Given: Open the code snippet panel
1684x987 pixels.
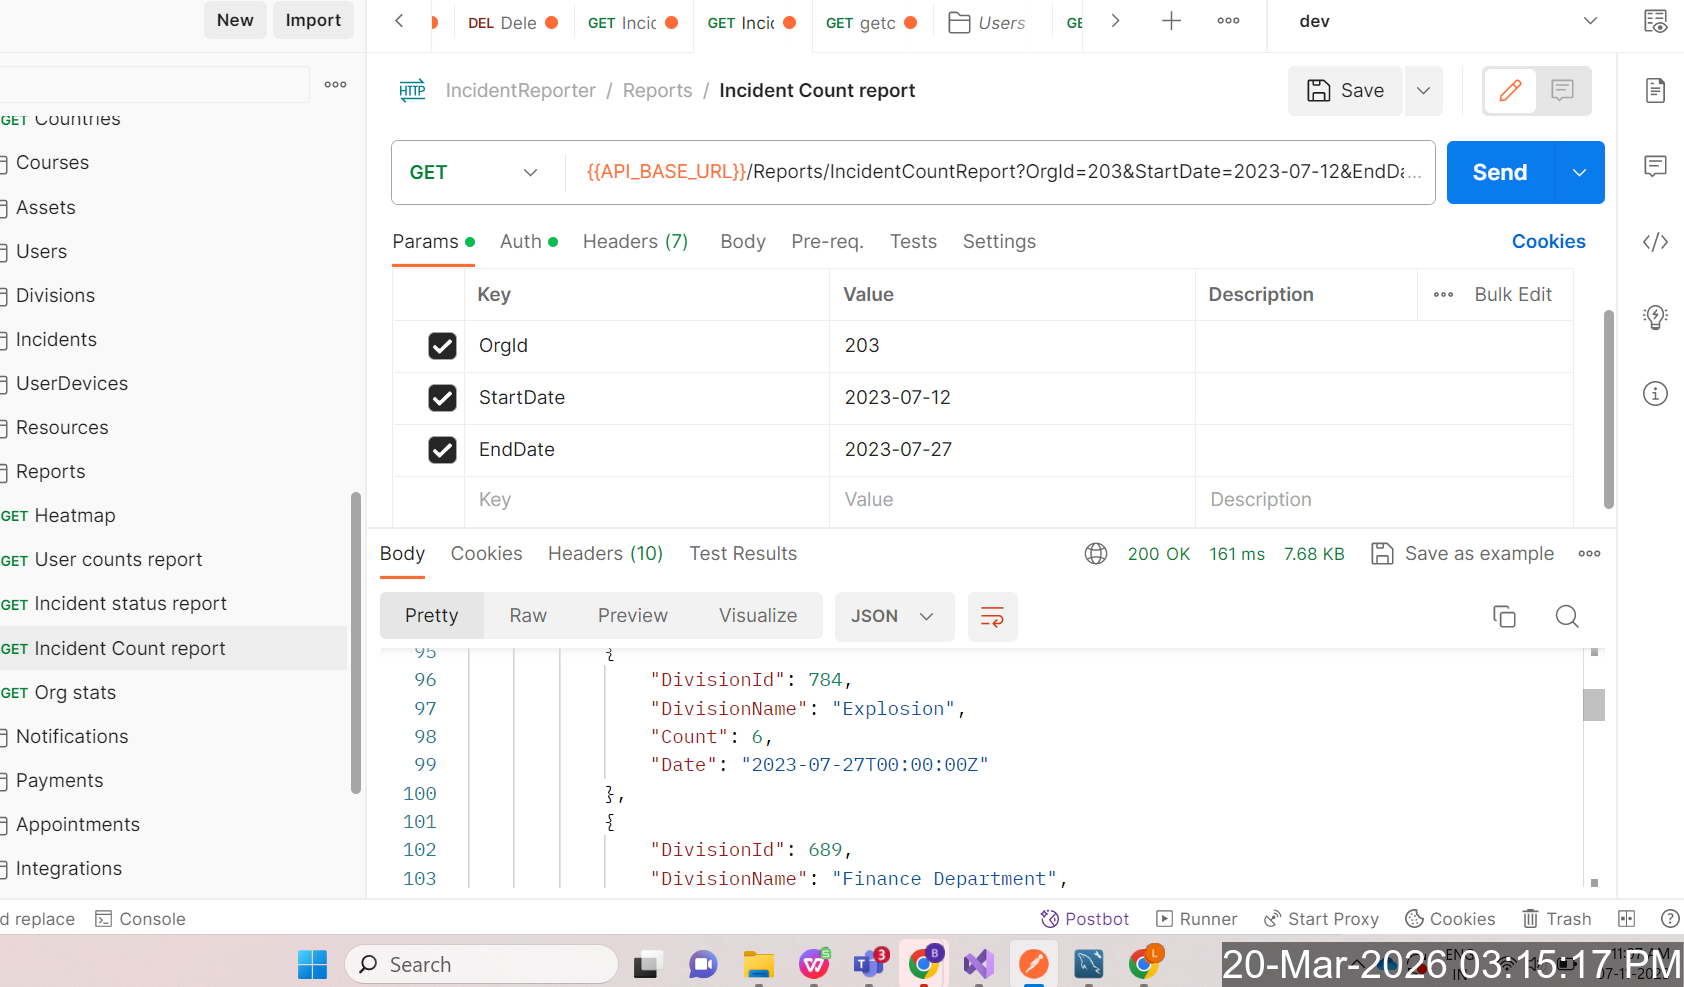Looking at the screenshot, I should (x=1655, y=242).
